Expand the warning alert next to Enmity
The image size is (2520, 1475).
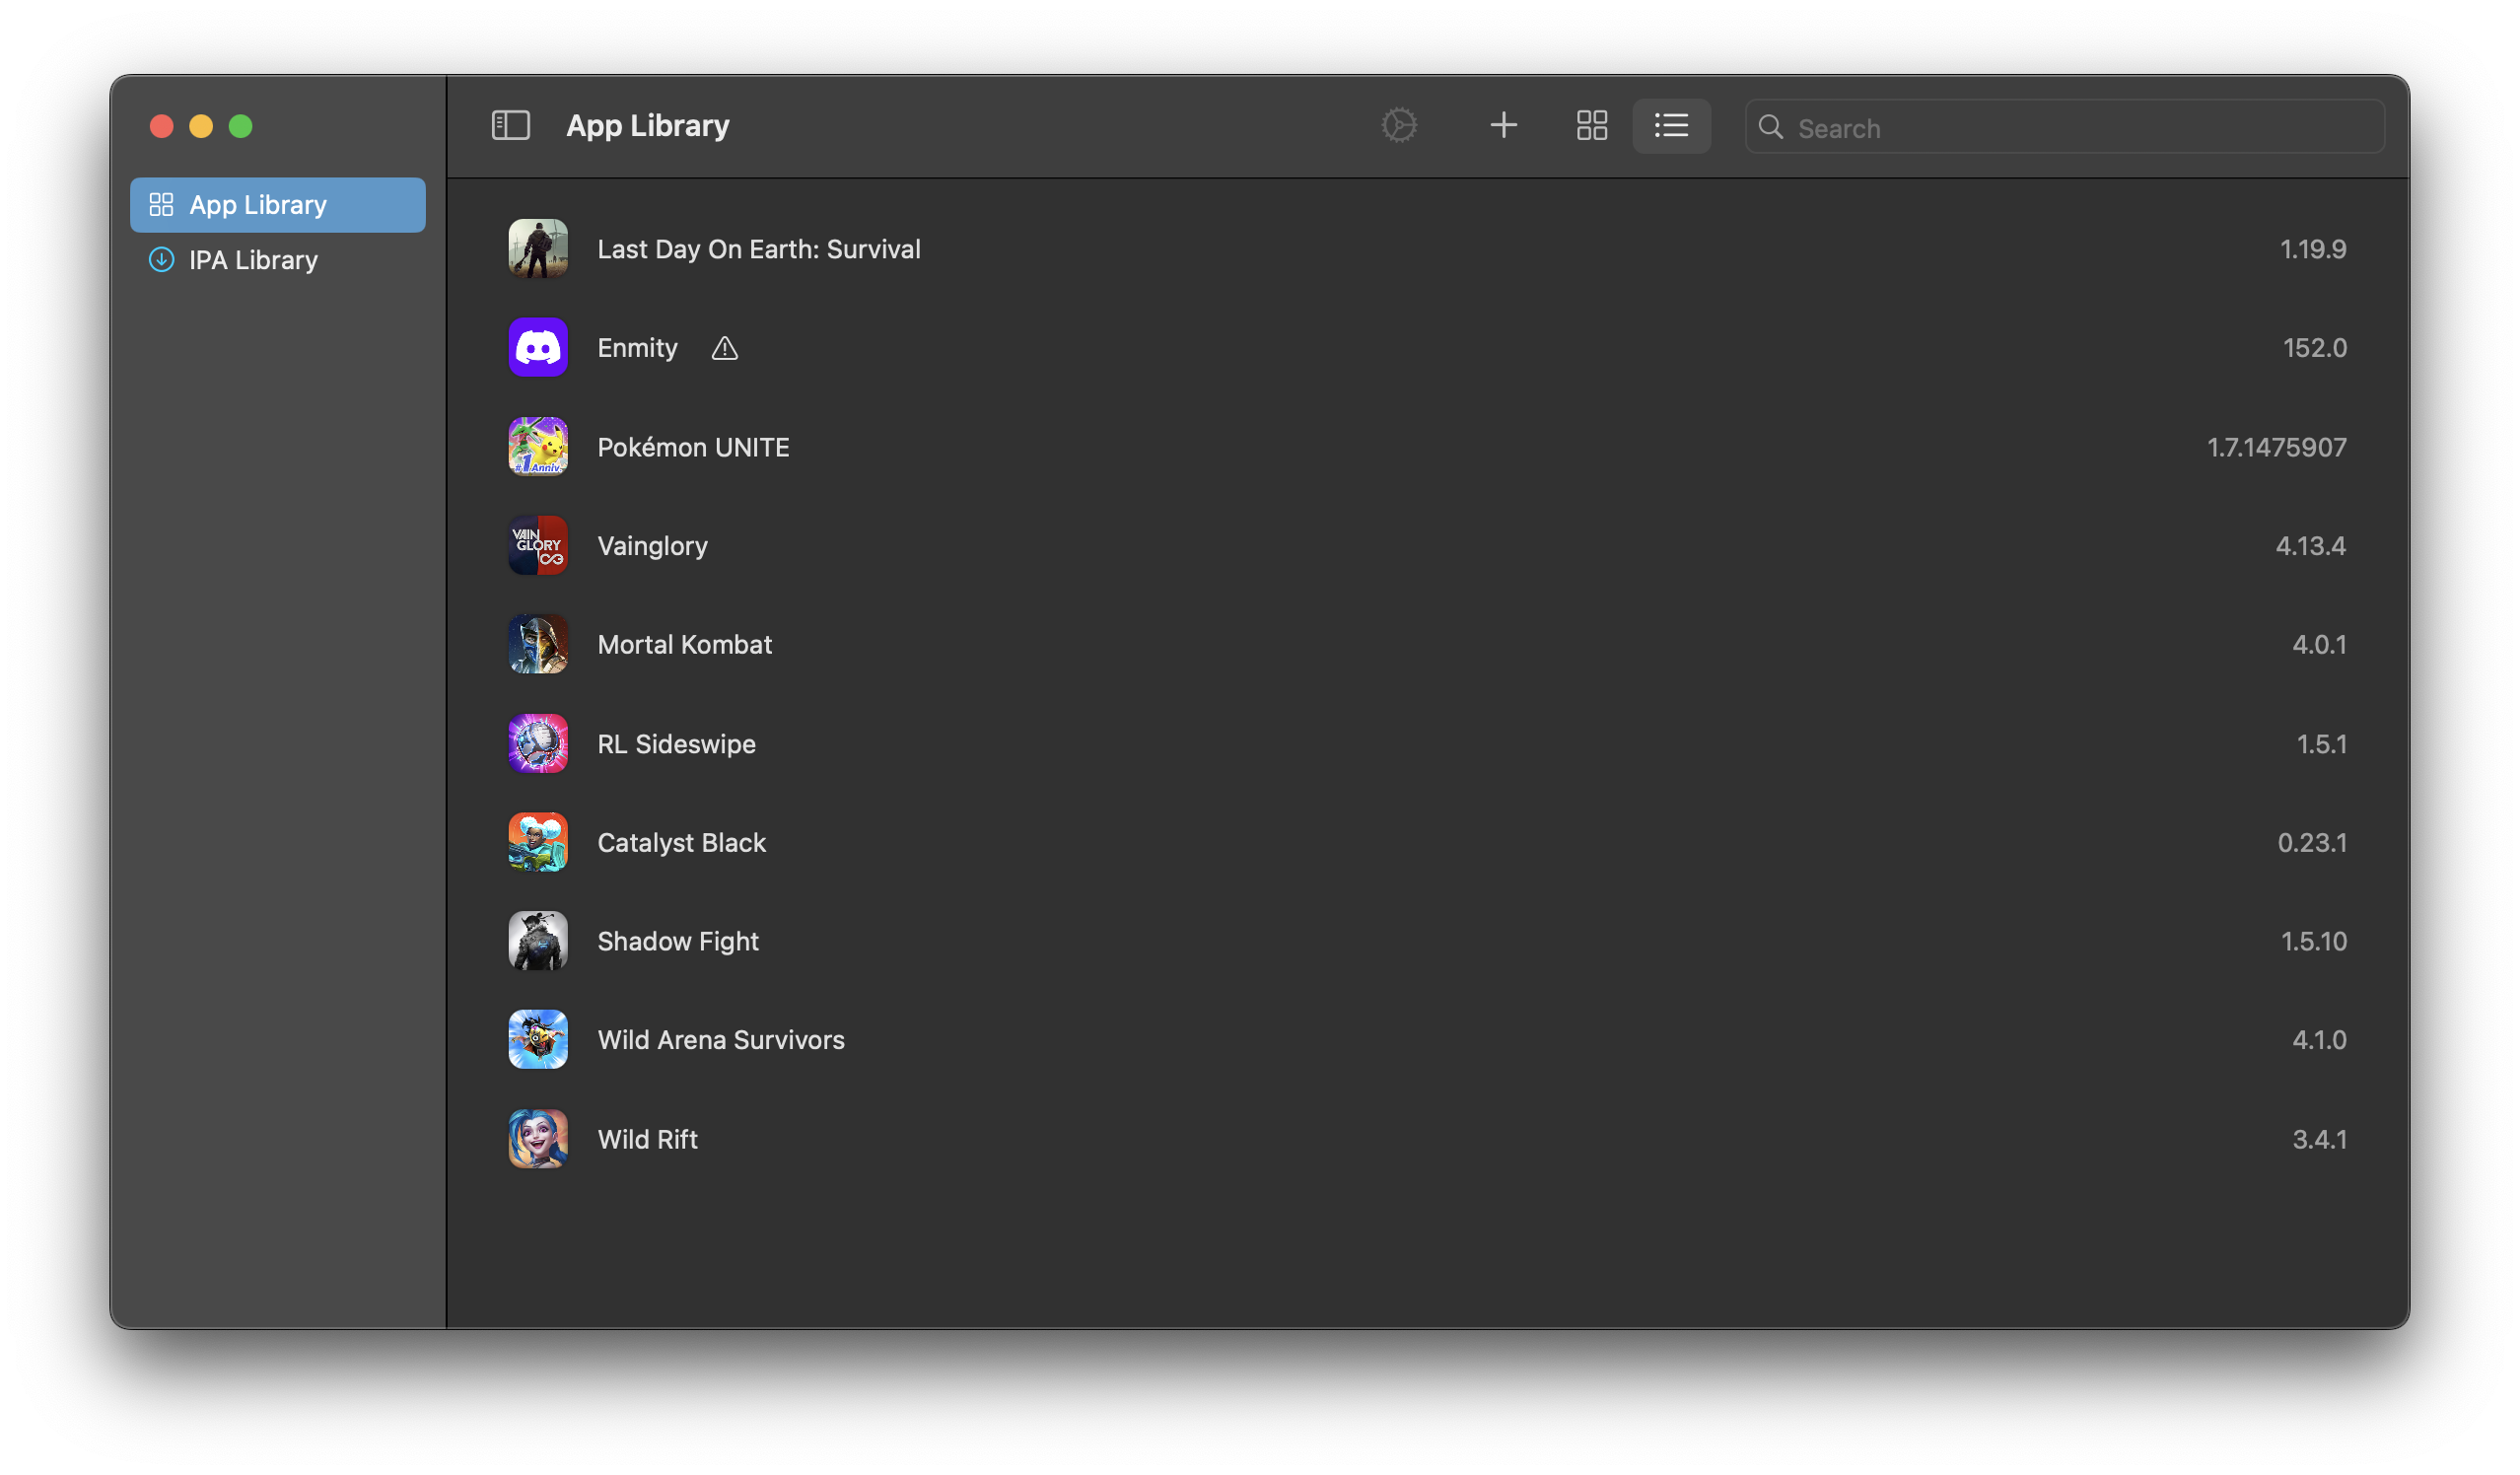[x=723, y=348]
